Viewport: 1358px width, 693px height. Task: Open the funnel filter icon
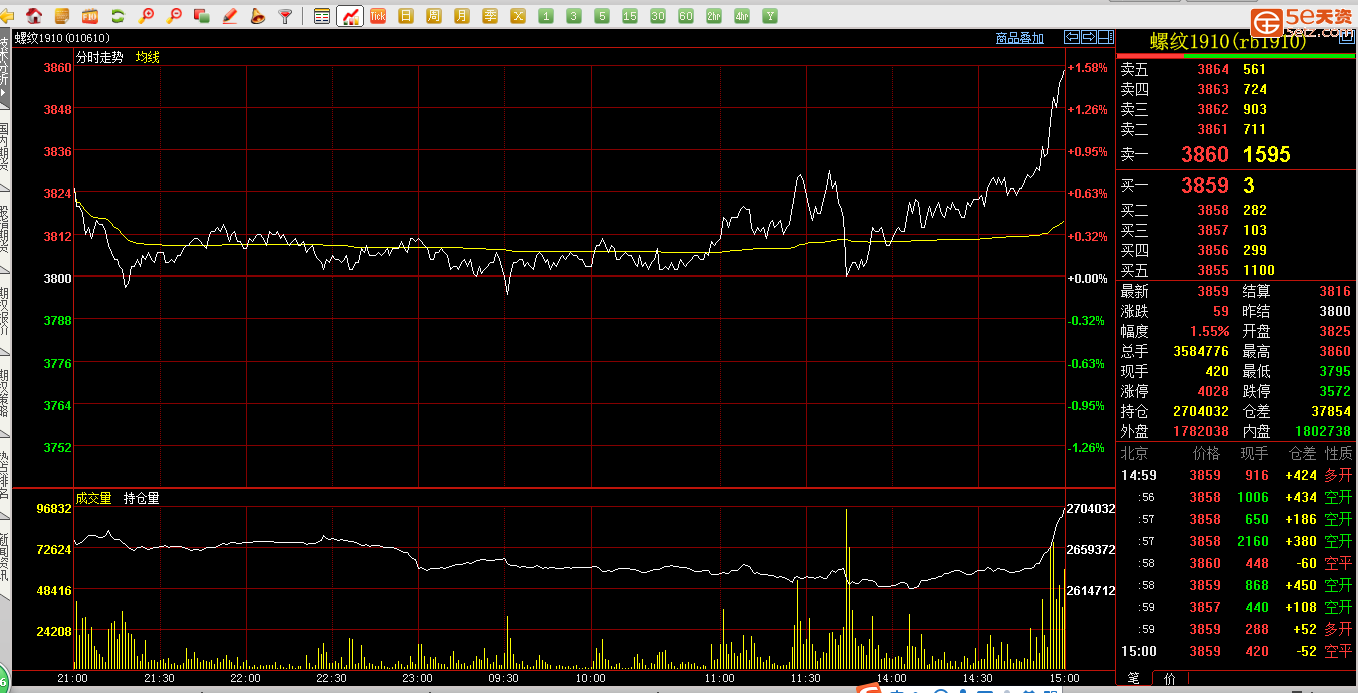tap(285, 15)
